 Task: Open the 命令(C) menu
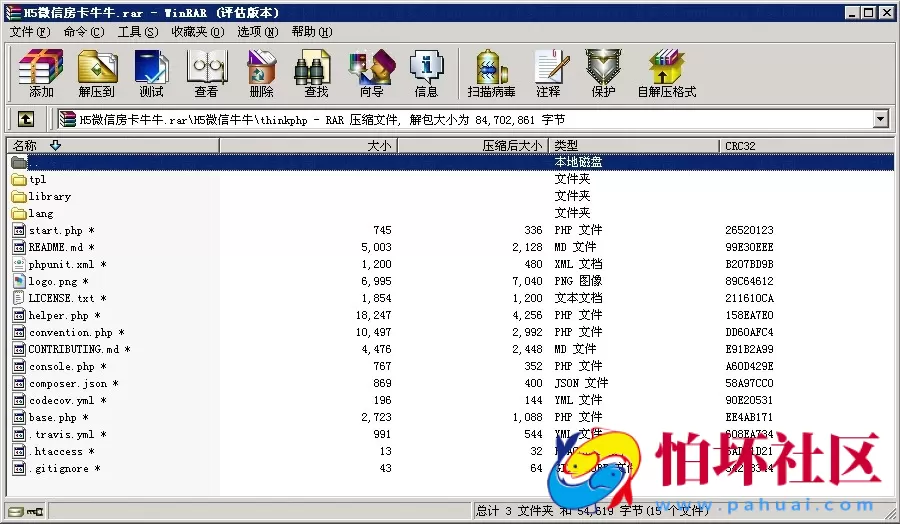(x=84, y=32)
